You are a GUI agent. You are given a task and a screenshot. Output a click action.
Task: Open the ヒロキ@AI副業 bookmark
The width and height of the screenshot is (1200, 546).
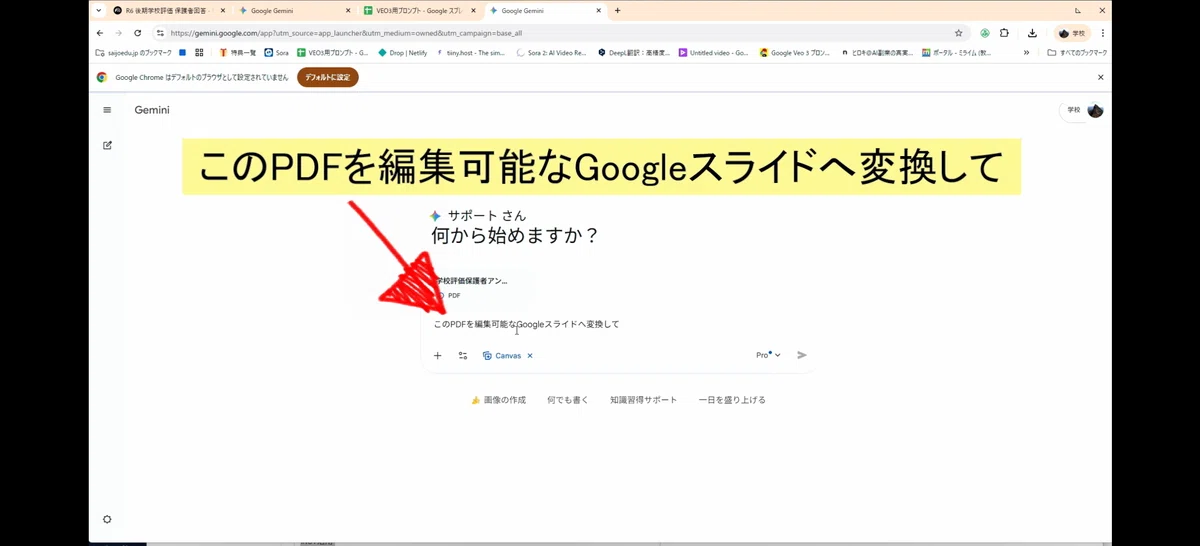877,52
